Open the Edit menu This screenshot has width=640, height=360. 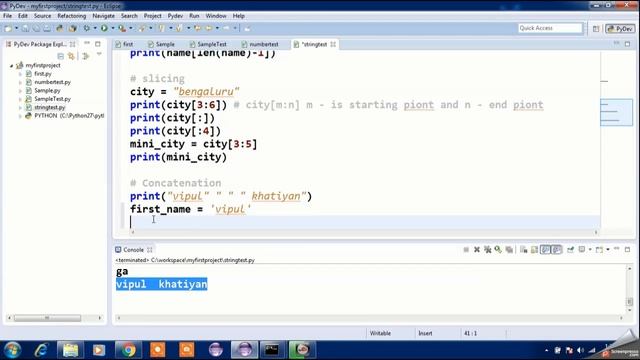22,16
